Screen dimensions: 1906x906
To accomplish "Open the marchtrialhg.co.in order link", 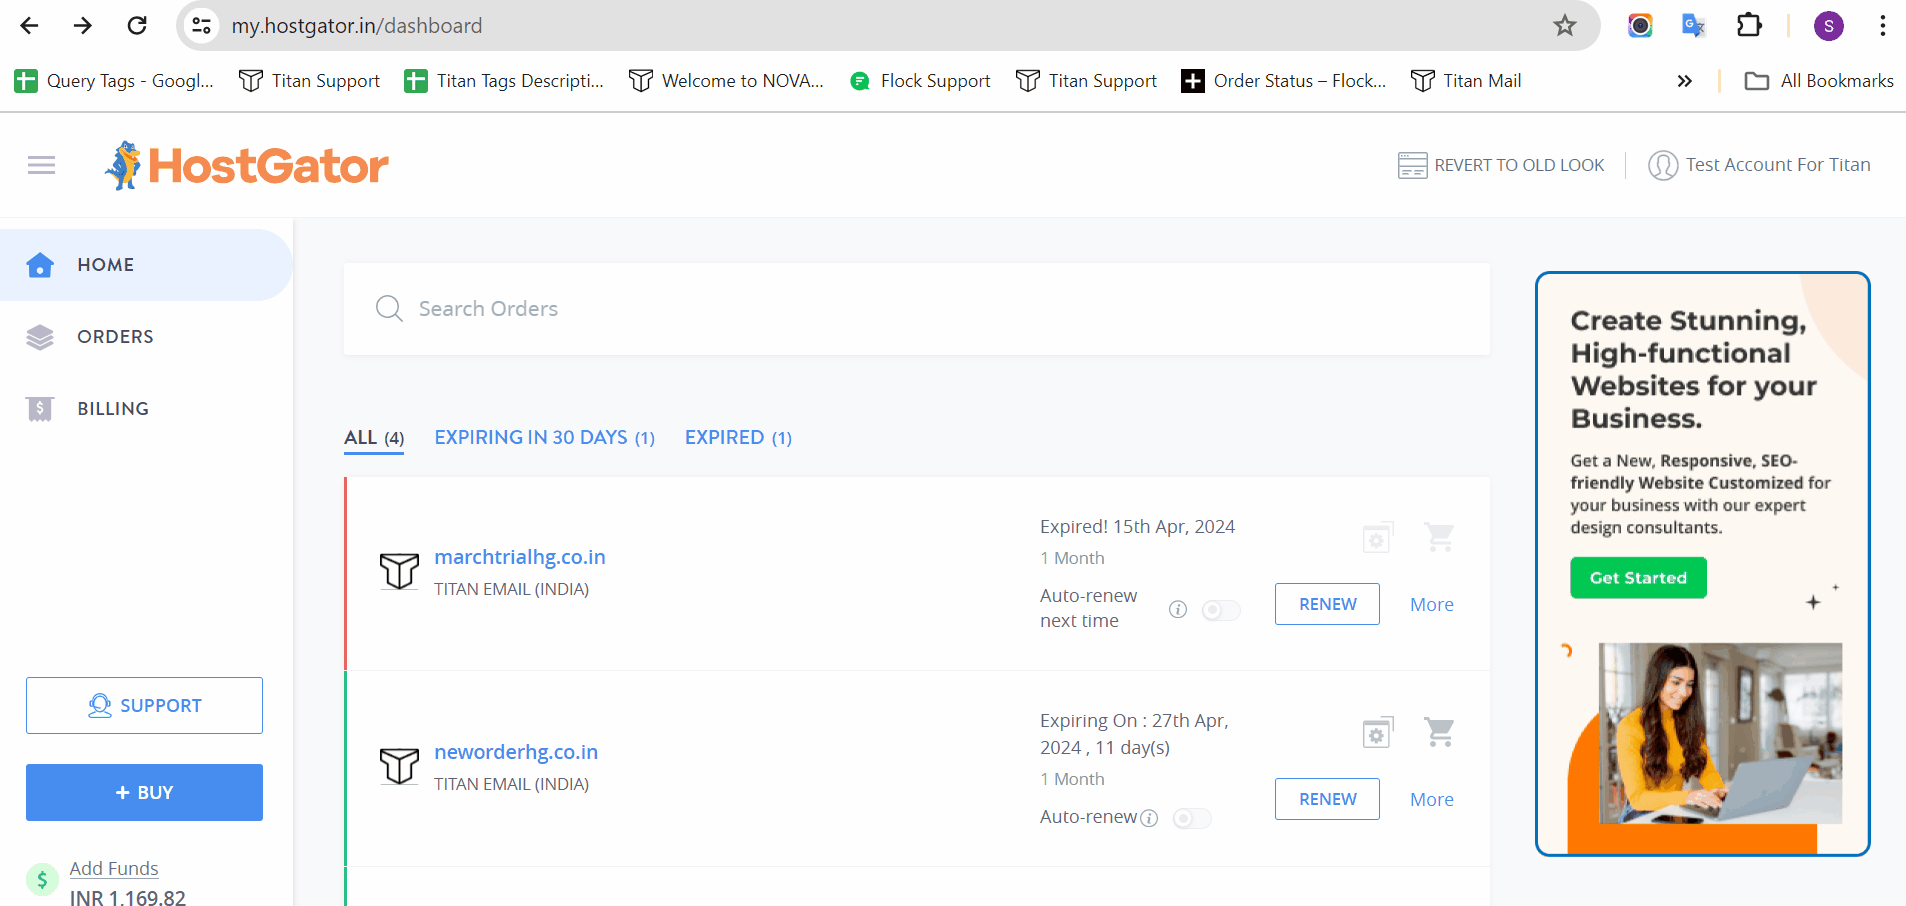I will [520, 557].
